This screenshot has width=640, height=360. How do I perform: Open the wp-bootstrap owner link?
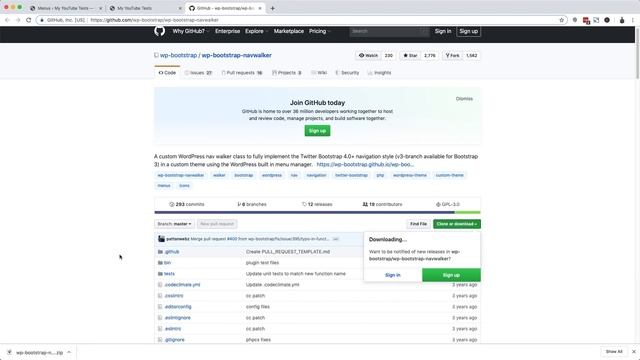(178, 55)
